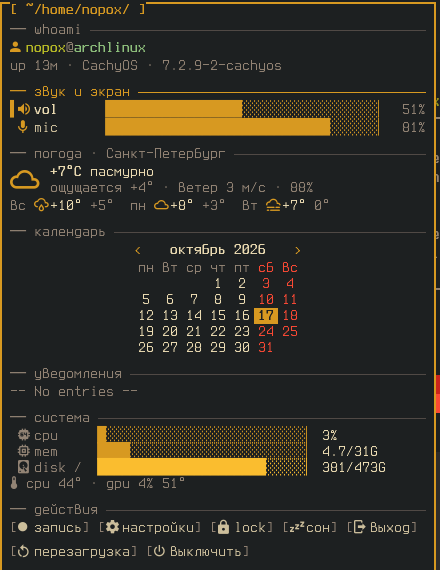The height and width of the screenshot is (570, 440).
Task: Click Monday's cloud forecast icon
Action: [161, 205]
